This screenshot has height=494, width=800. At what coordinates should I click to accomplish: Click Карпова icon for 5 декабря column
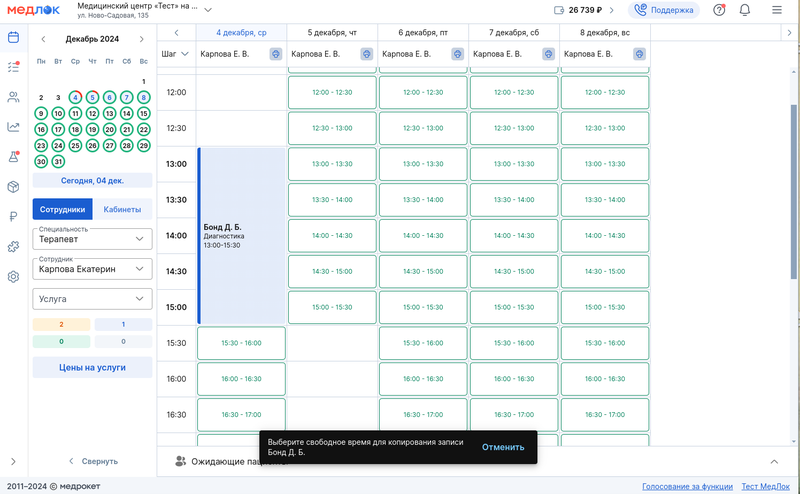(366, 54)
